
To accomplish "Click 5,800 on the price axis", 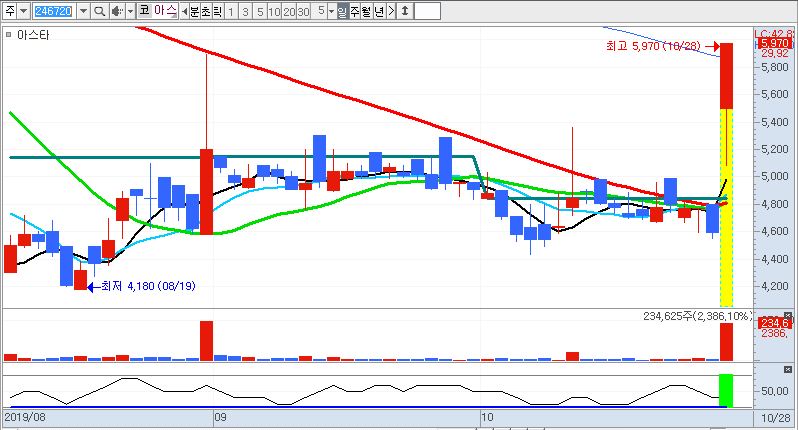I will 775,67.
